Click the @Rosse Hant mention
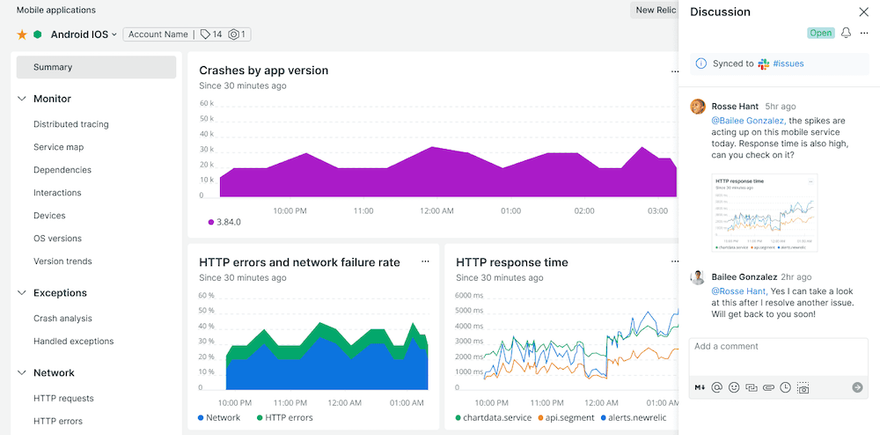The image size is (880, 435). pos(739,291)
